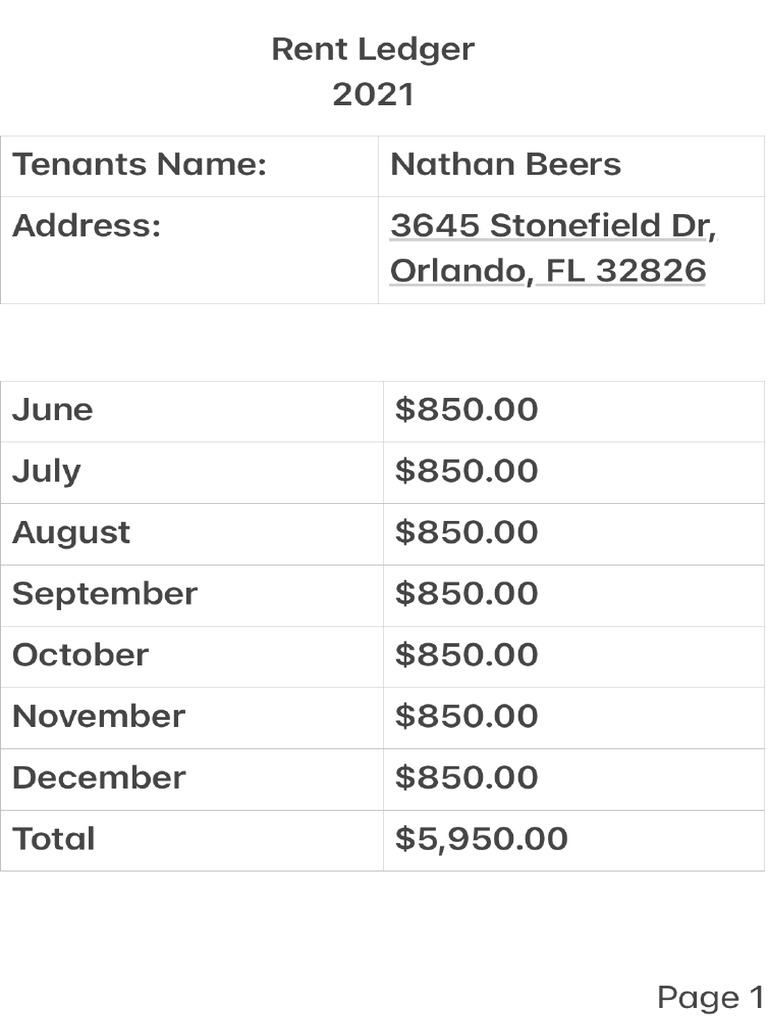
Task: Click the June $850.00 amount
Action: tap(466, 410)
